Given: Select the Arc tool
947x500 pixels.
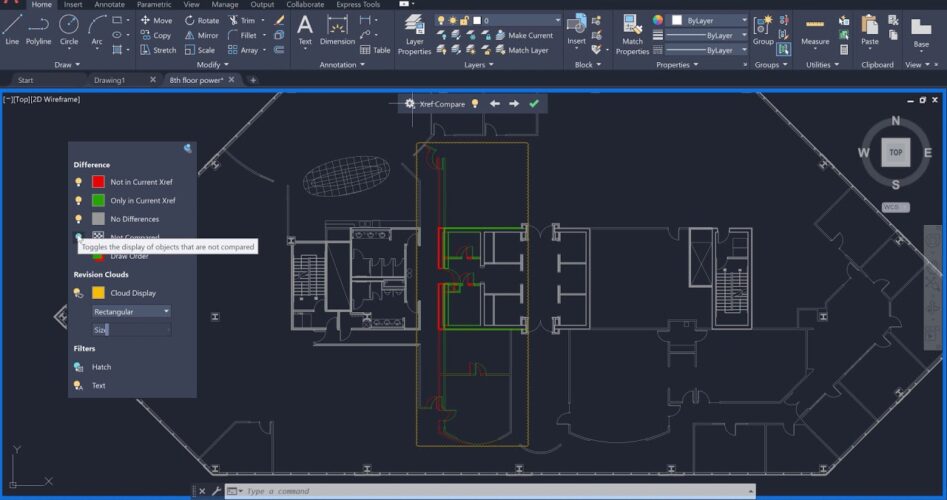Looking at the screenshot, I should [x=97, y=30].
